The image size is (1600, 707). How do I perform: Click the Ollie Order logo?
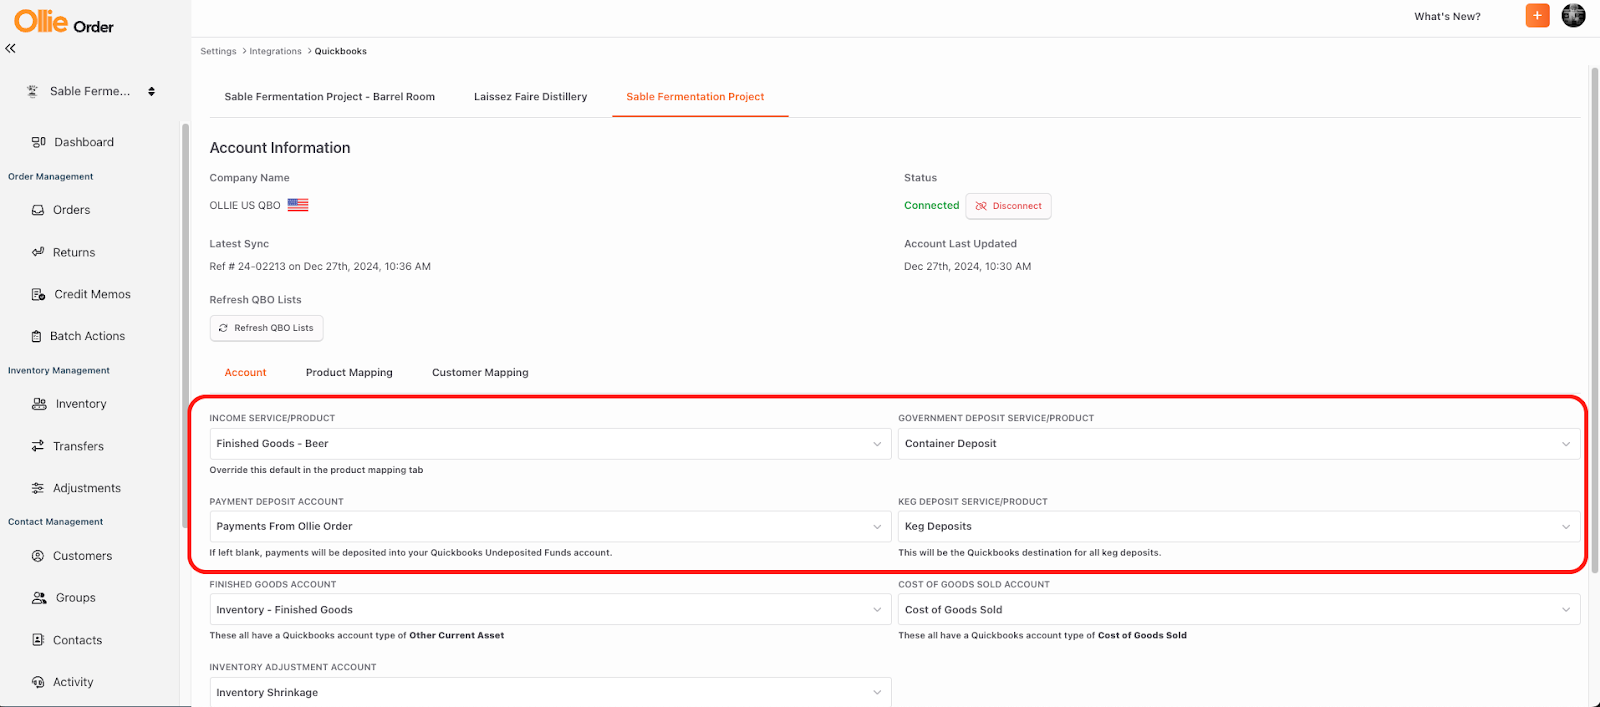tap(64, 22)
